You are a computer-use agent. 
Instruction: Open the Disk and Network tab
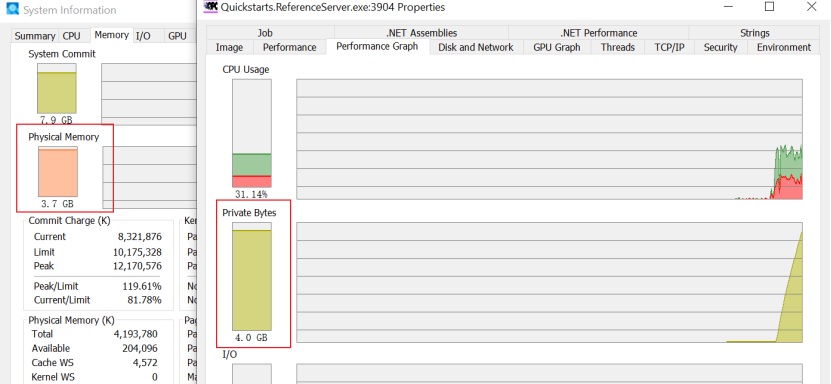475,47
